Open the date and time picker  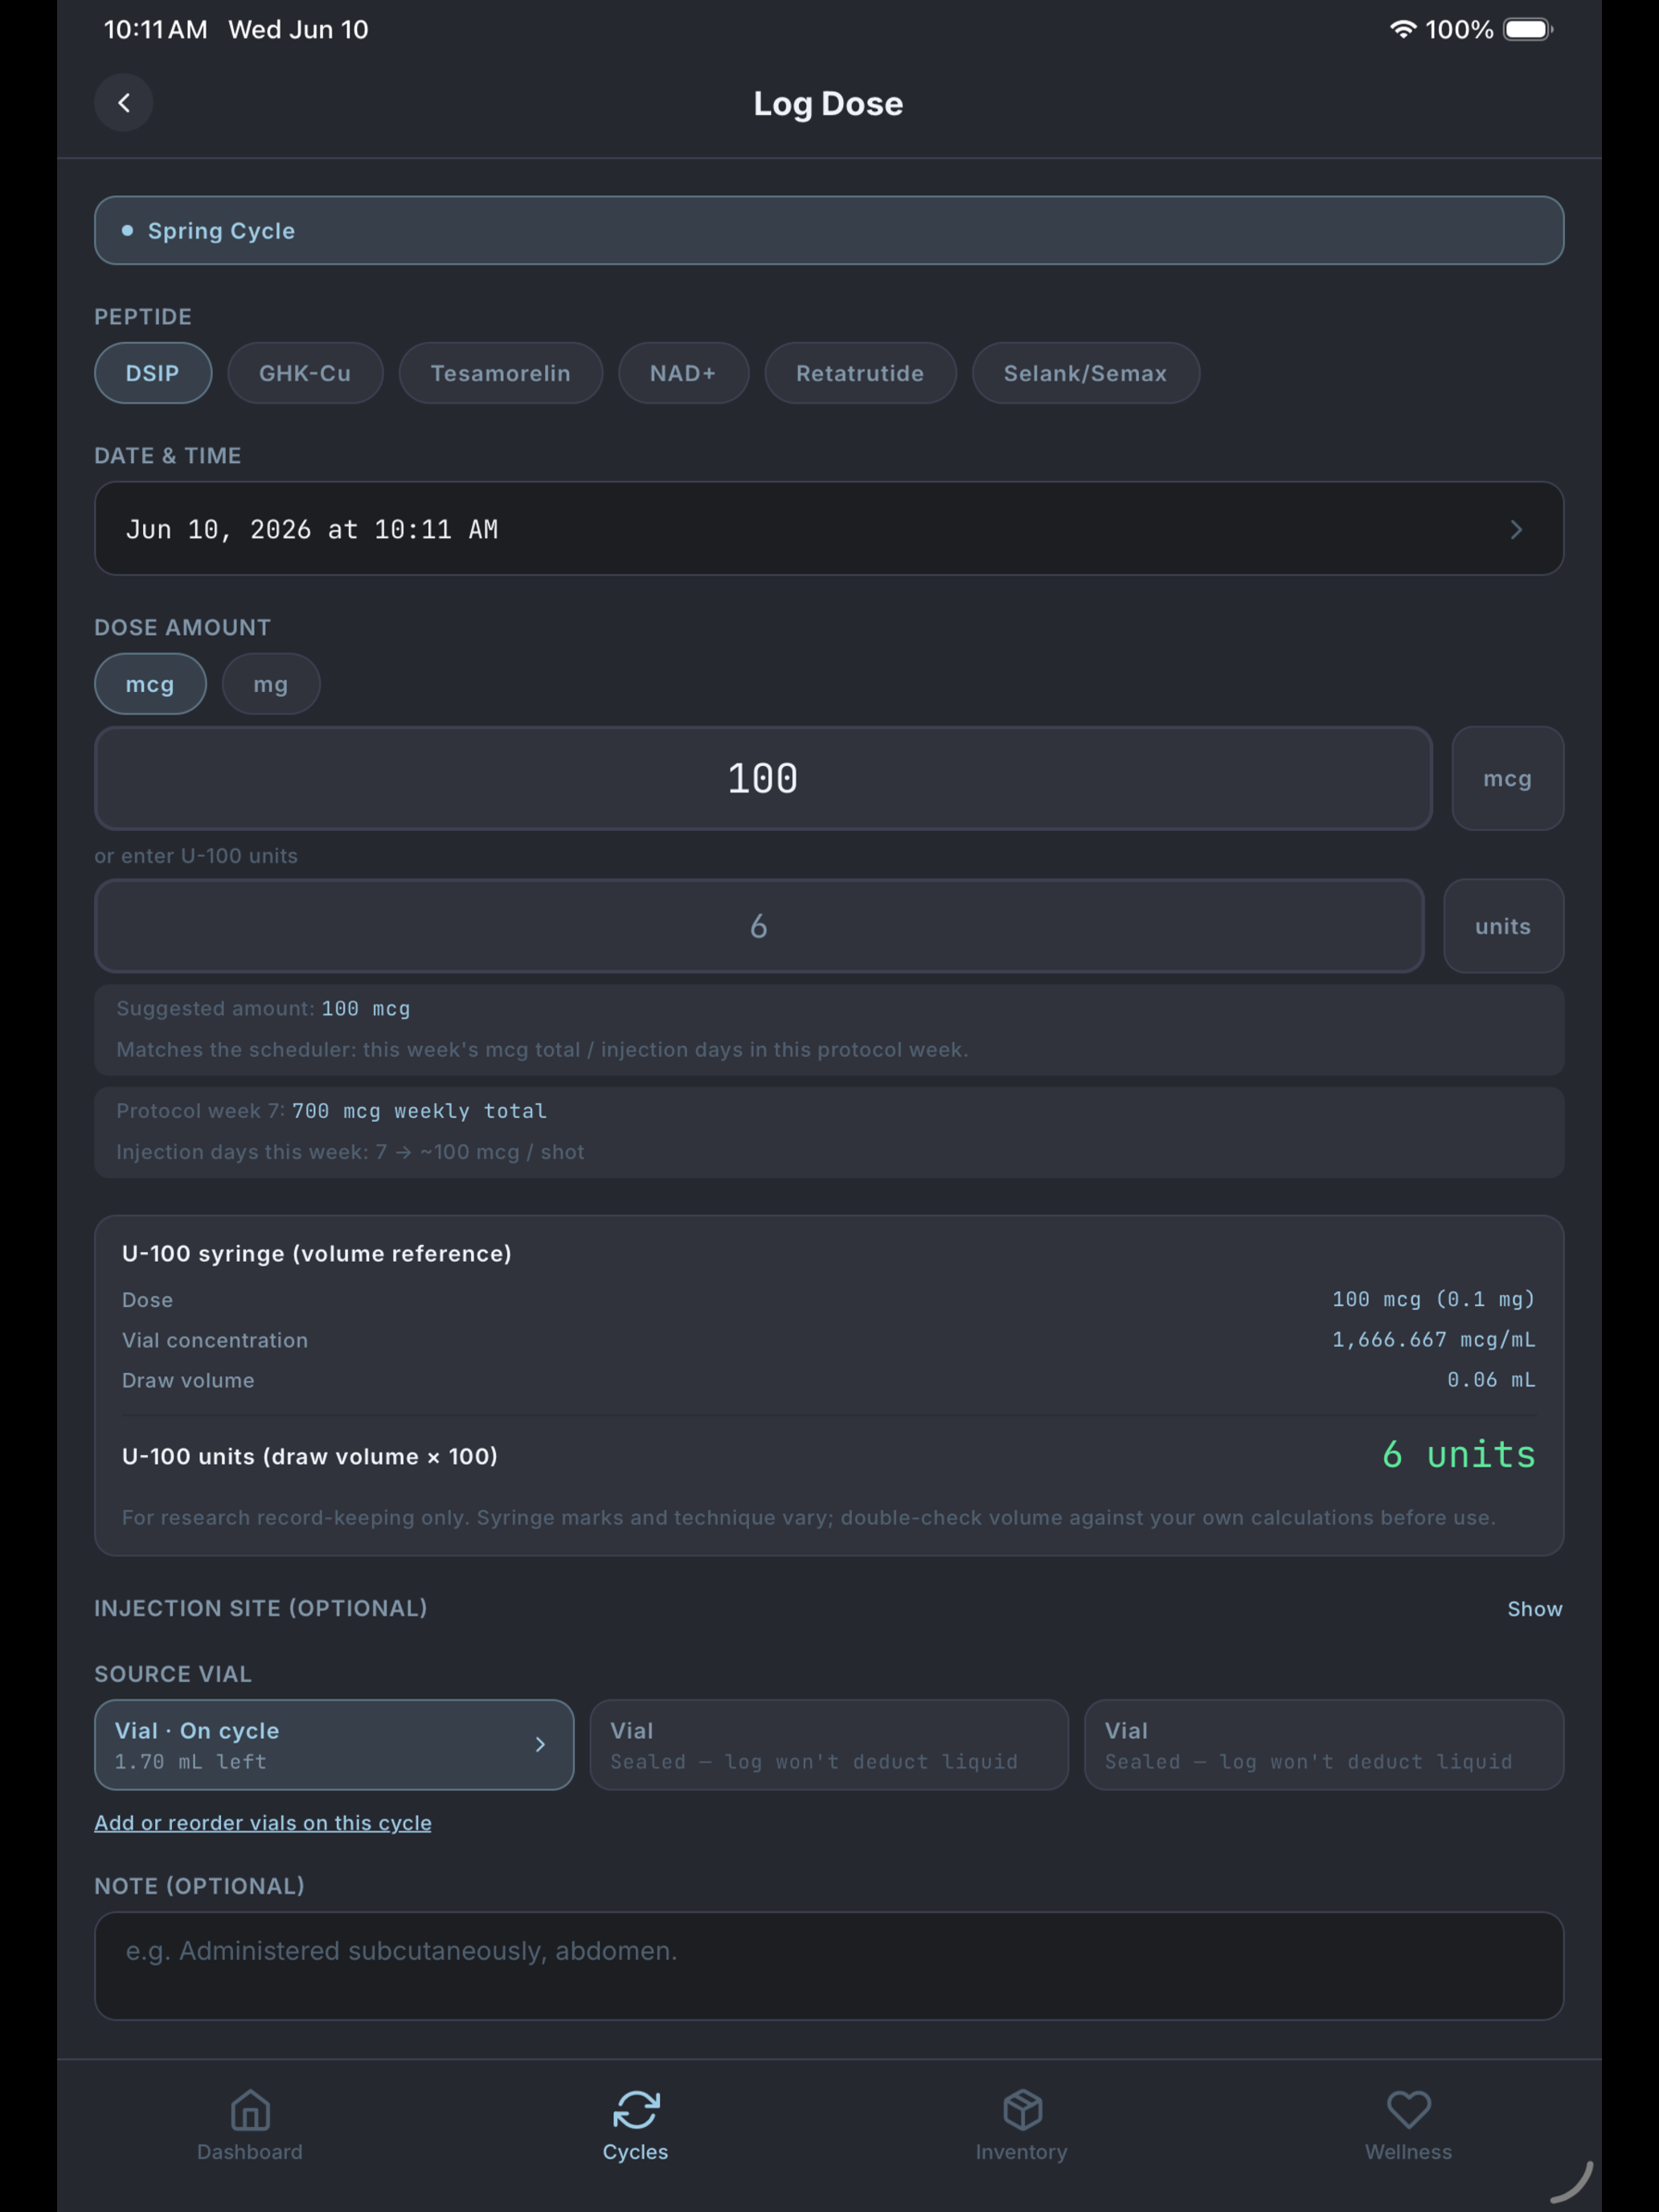click(829, 529)
